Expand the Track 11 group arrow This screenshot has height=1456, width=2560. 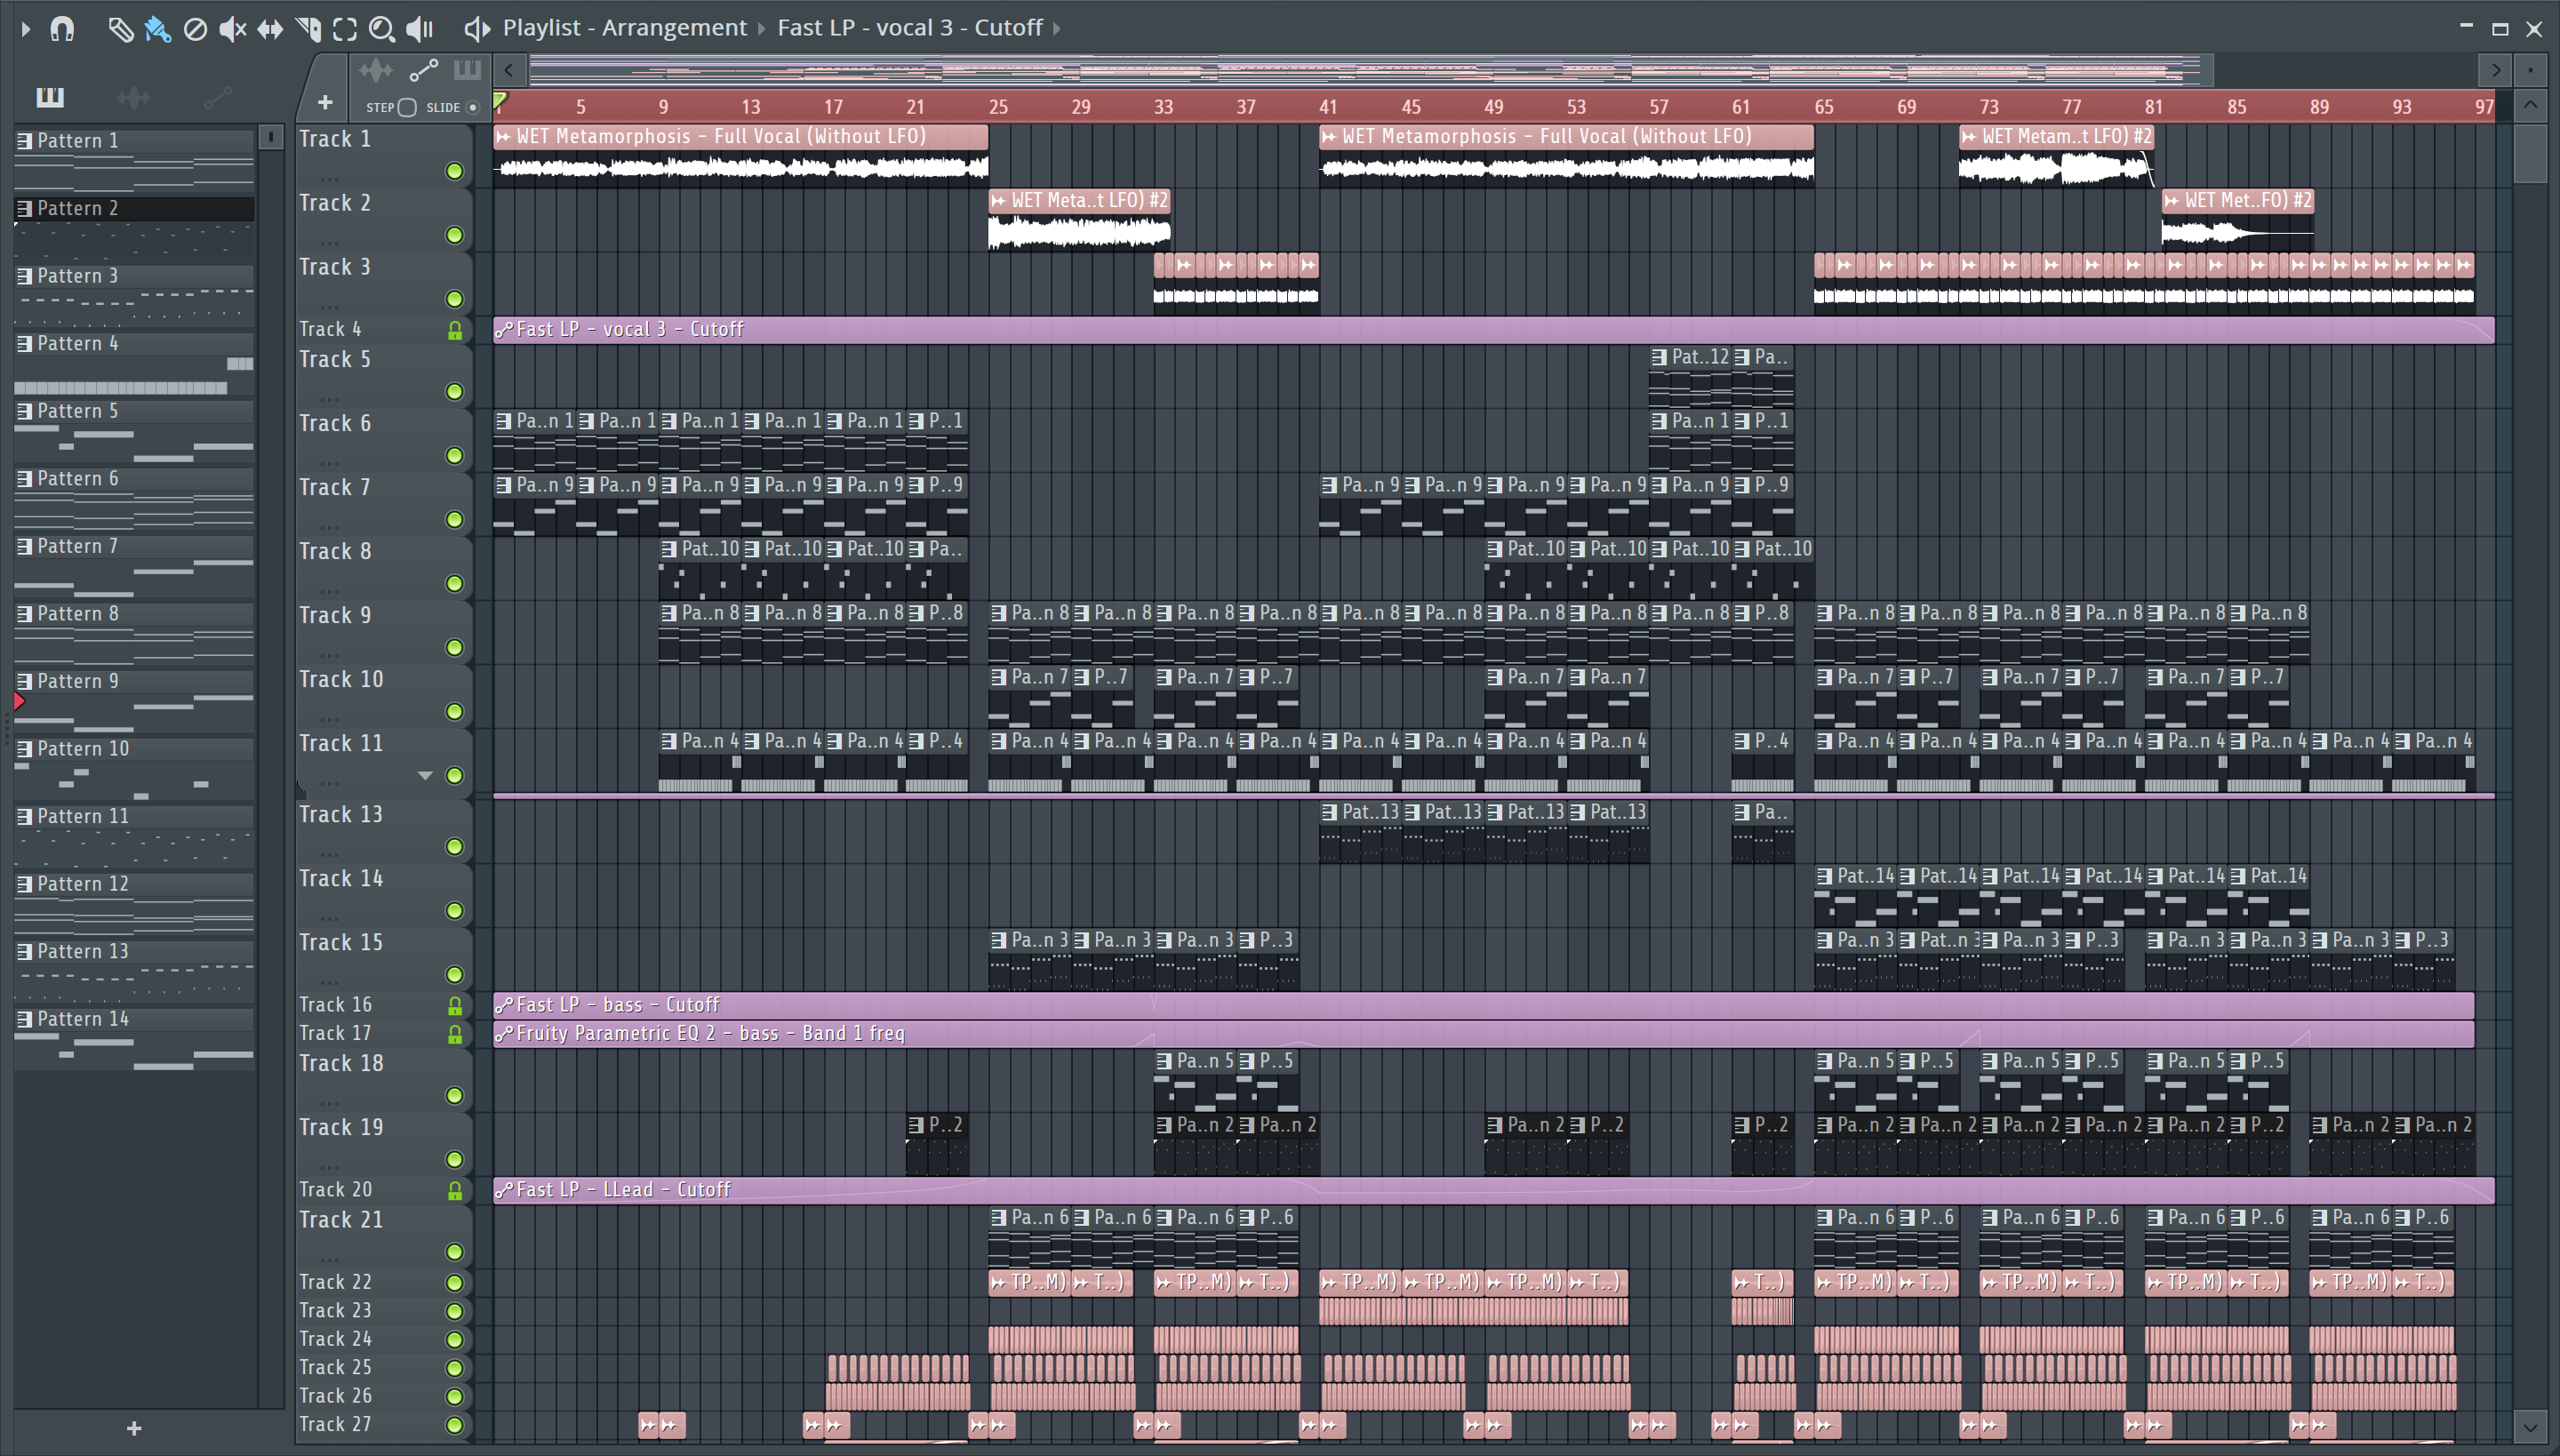(x=425, y=775)
